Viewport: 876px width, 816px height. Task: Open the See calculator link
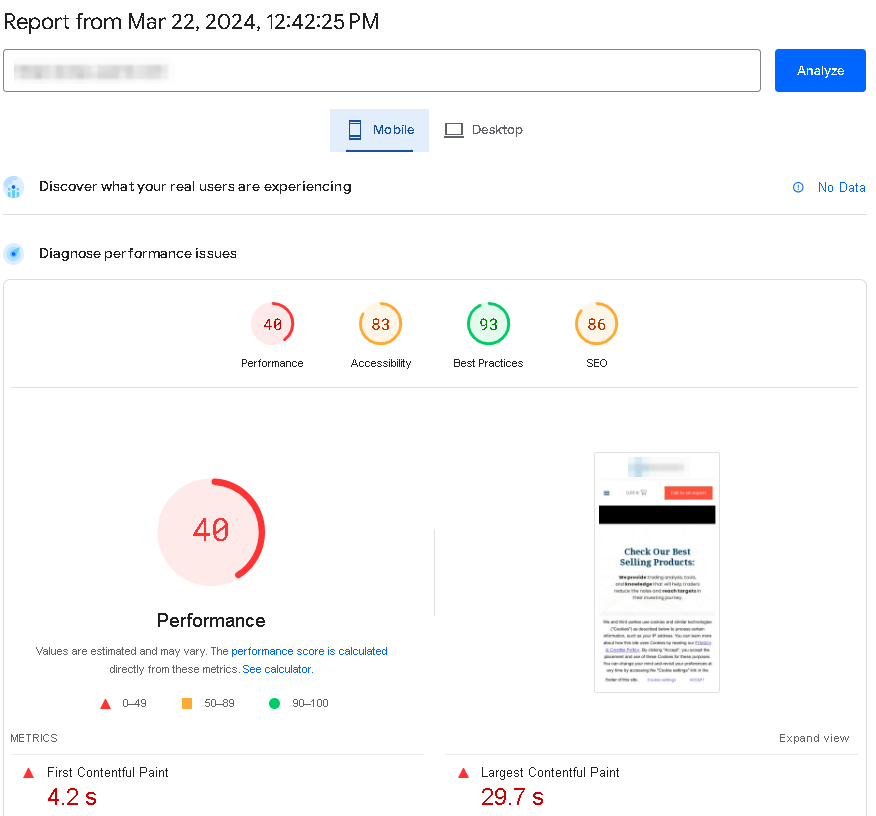point(277,669)
